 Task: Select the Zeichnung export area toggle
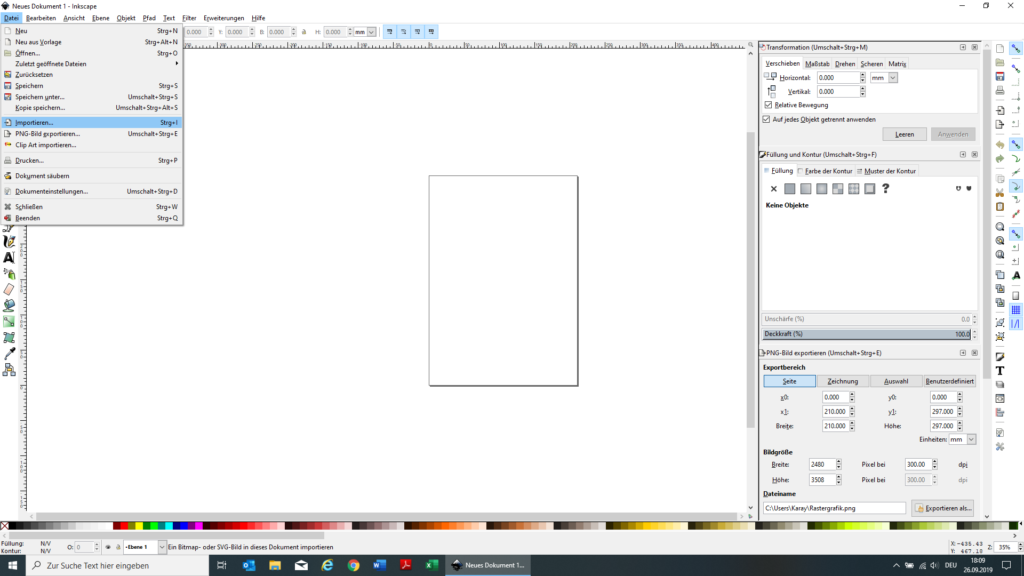point(843,381)
